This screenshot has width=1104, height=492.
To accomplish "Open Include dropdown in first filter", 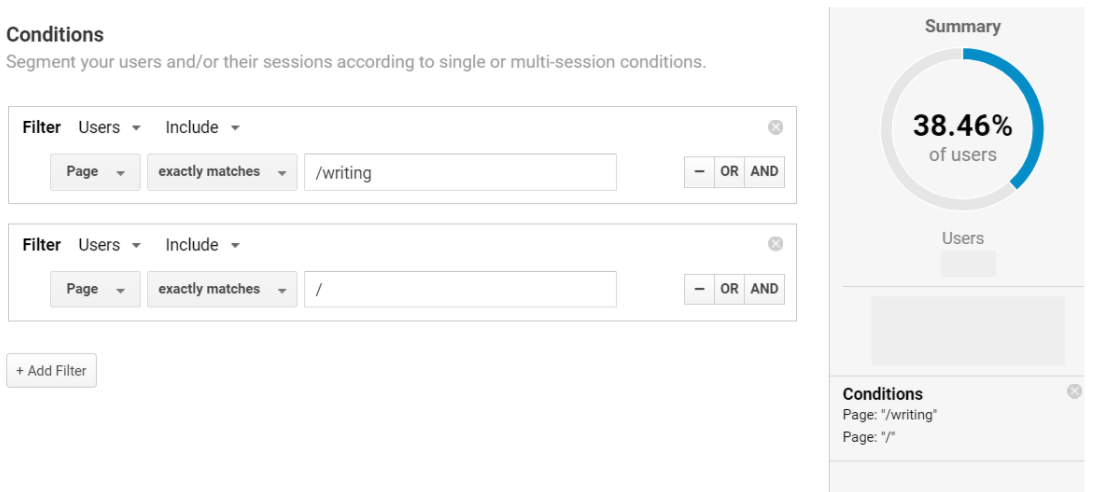I will tap(202, 127).
